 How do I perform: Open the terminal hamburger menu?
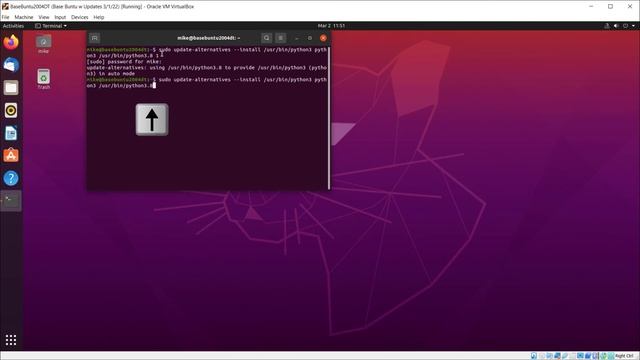tap(280, 38)
